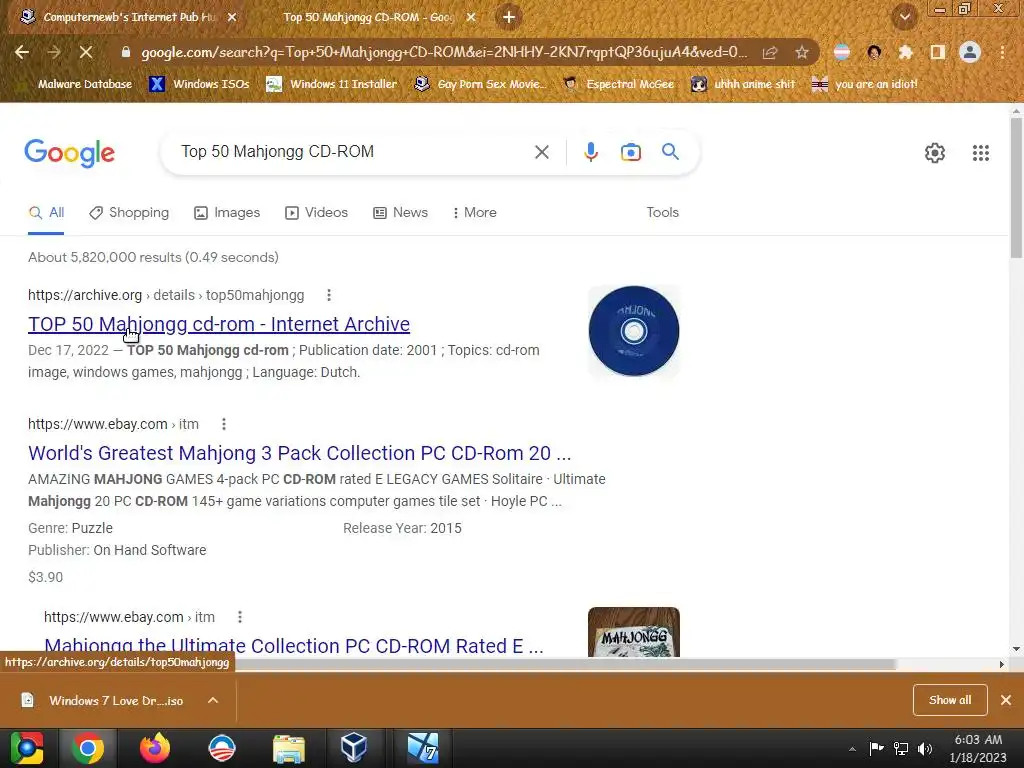Open archive.org result three-dot menu

pyautogui.click(x=329, y=295)
